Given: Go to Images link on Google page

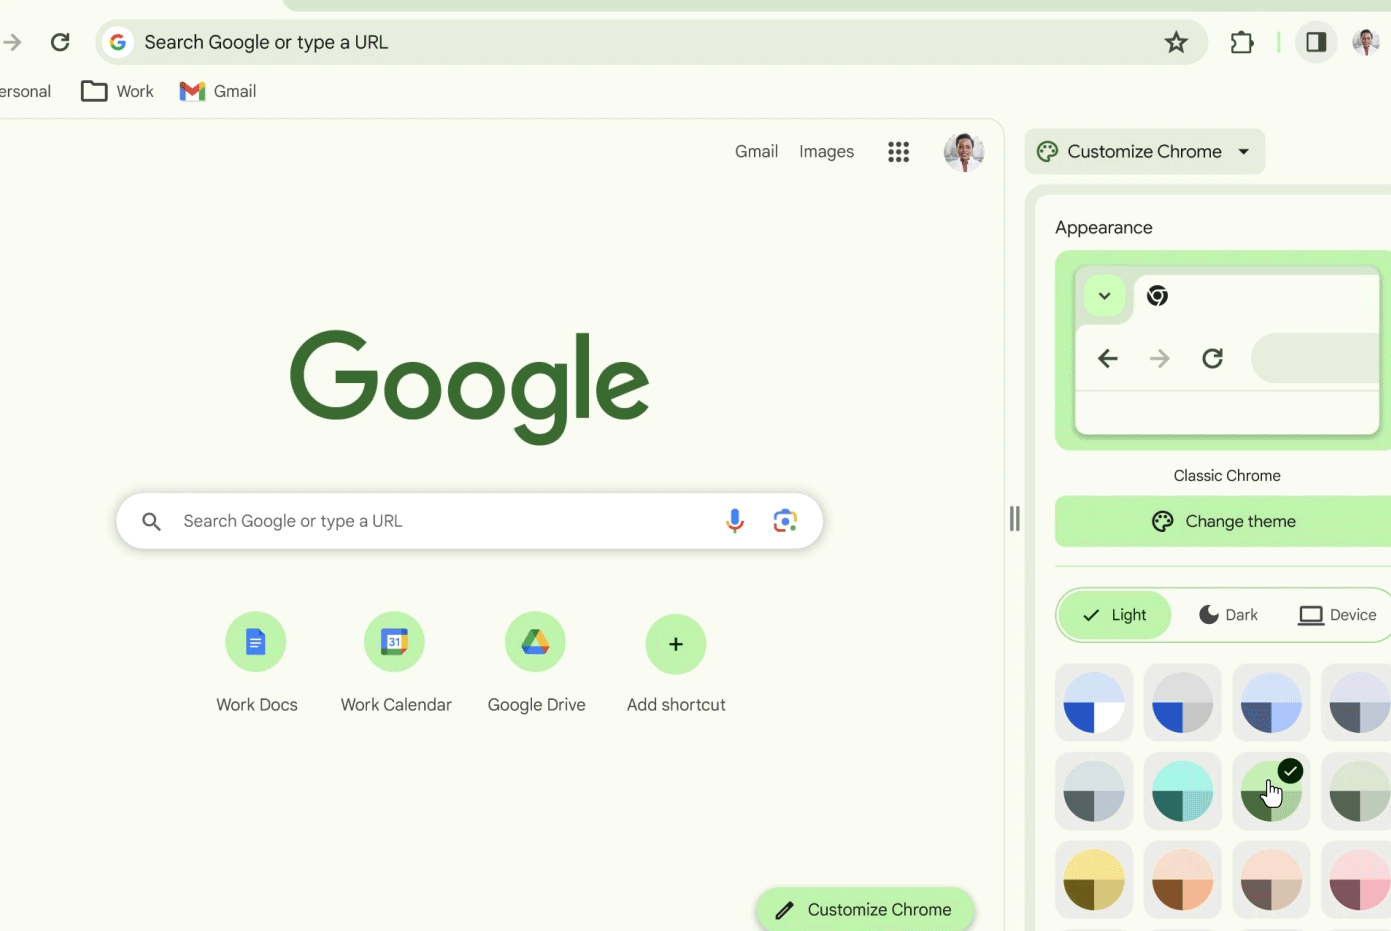Looking at the screenshot, I should 826,152.
